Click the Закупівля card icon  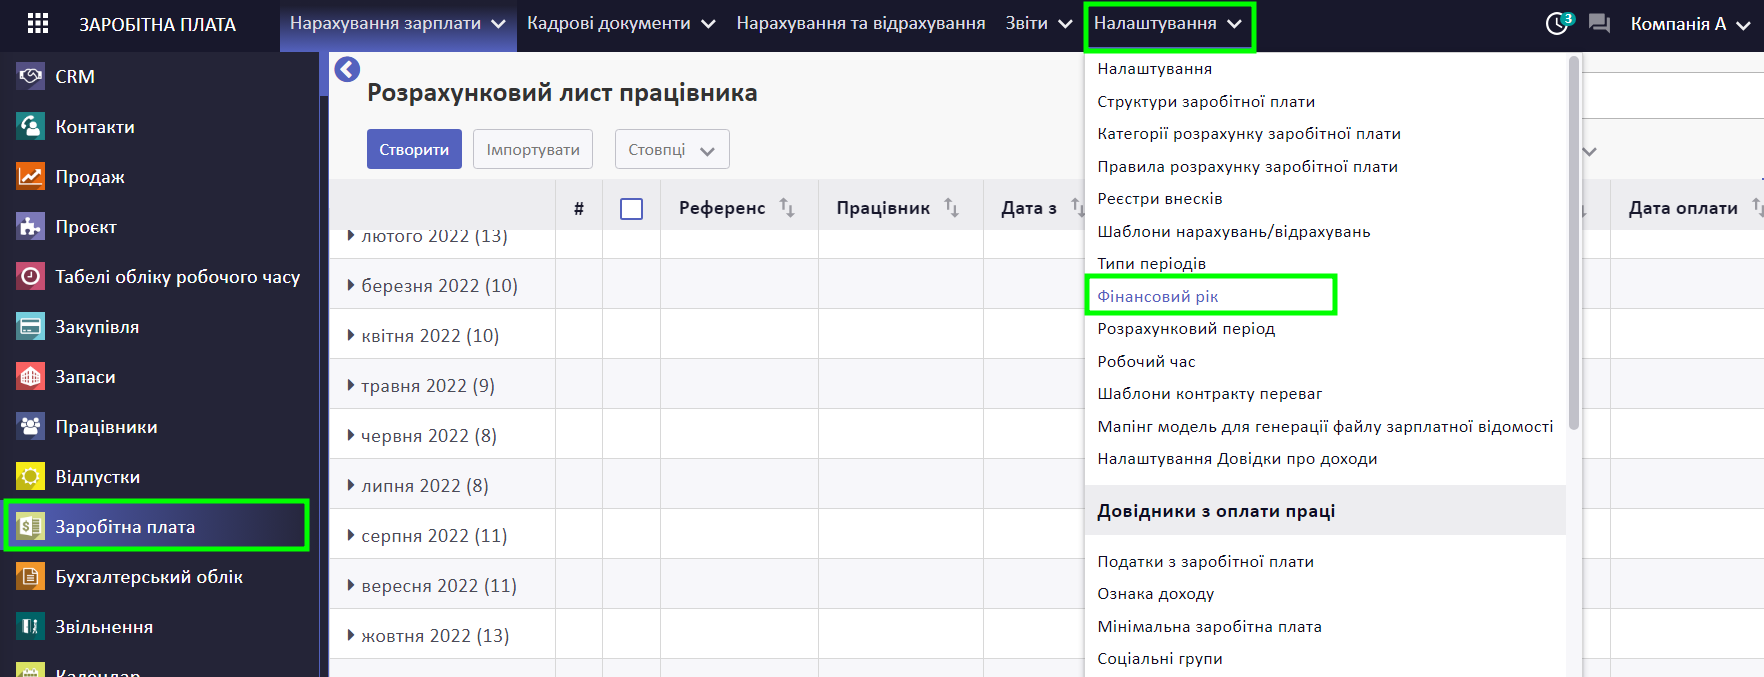click(31, 326)
